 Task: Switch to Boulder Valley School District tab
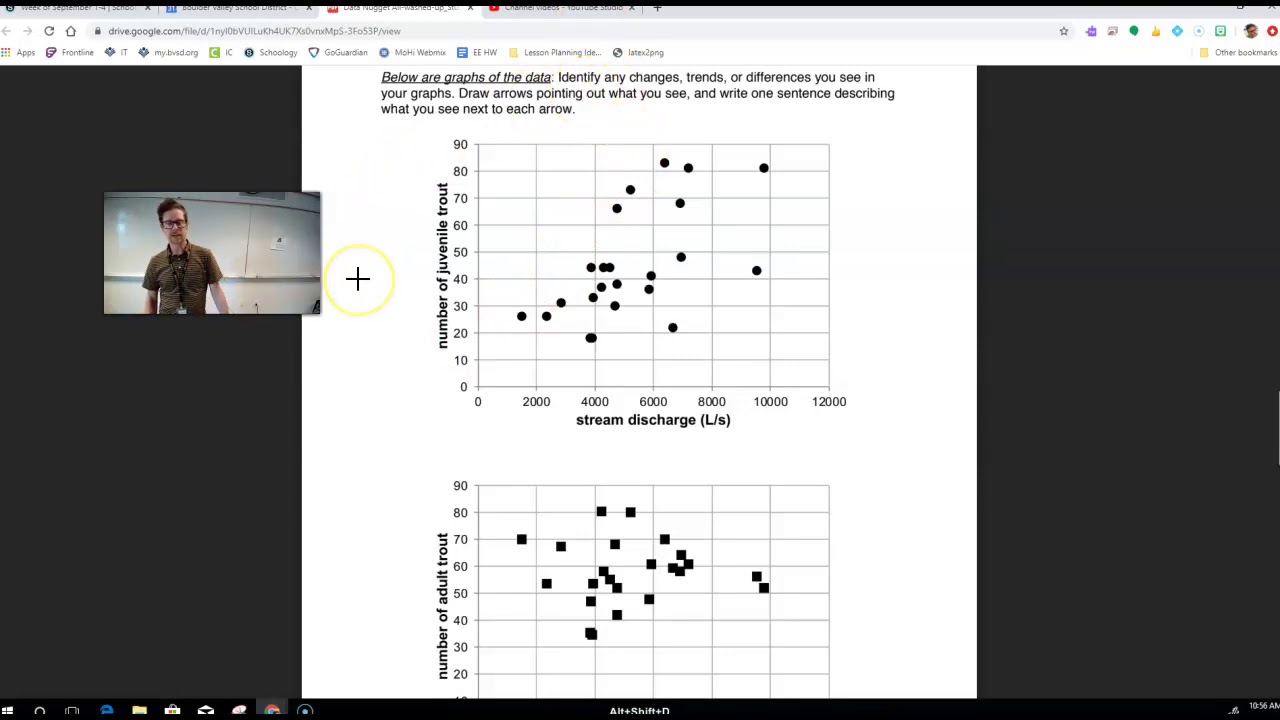[238, 8]
